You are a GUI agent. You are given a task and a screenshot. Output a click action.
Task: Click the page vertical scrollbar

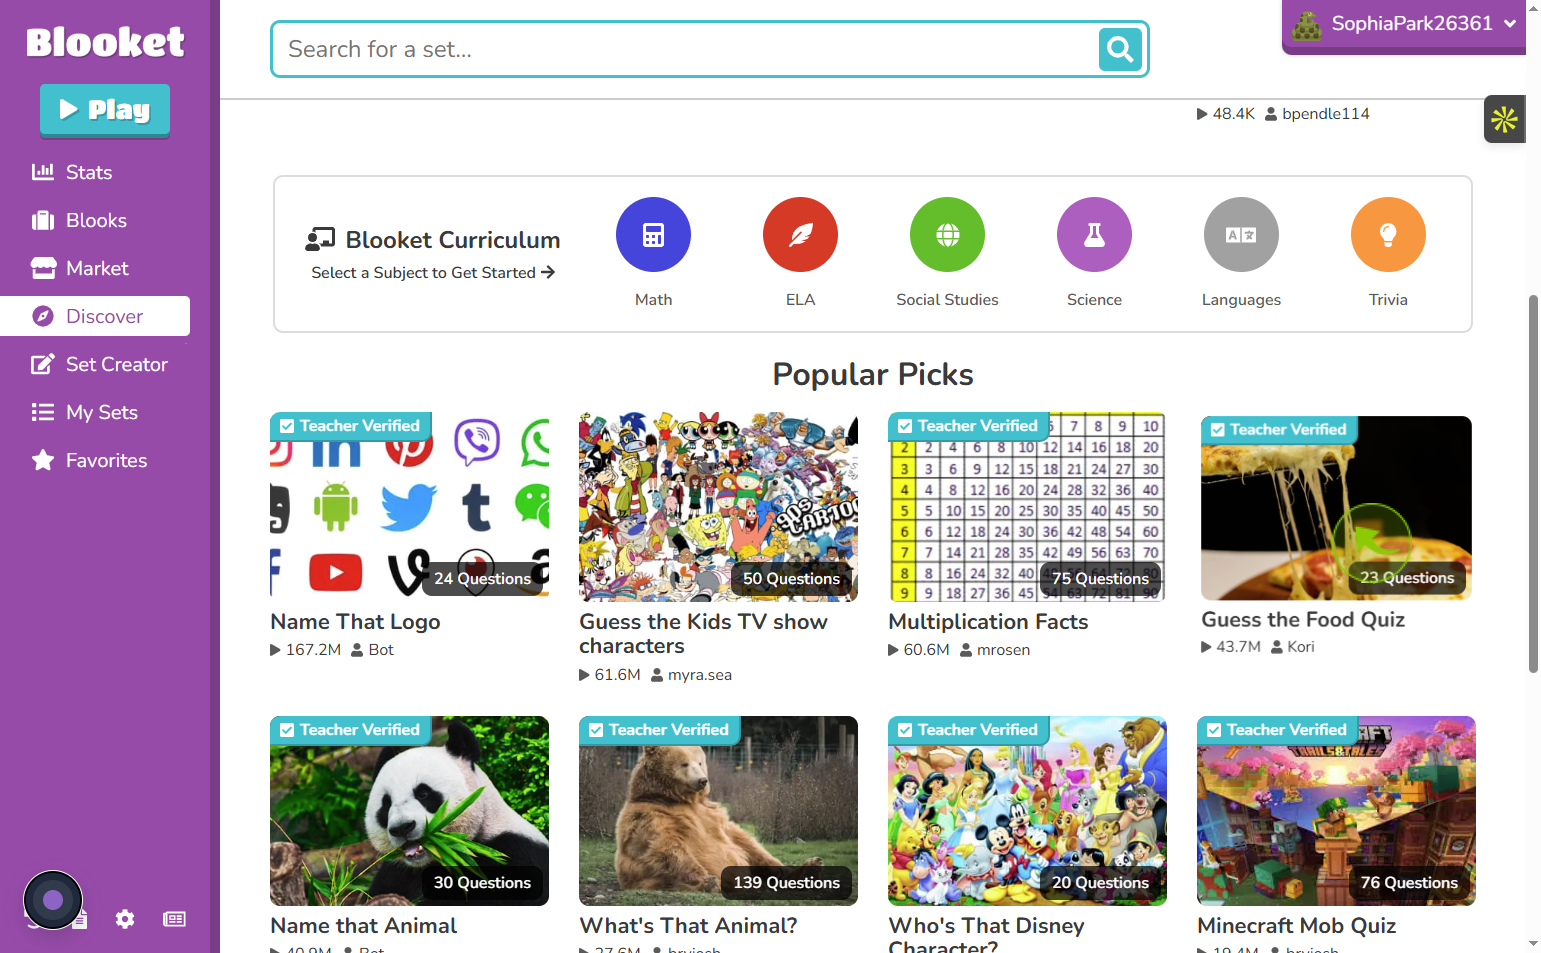coord(1533,485)
